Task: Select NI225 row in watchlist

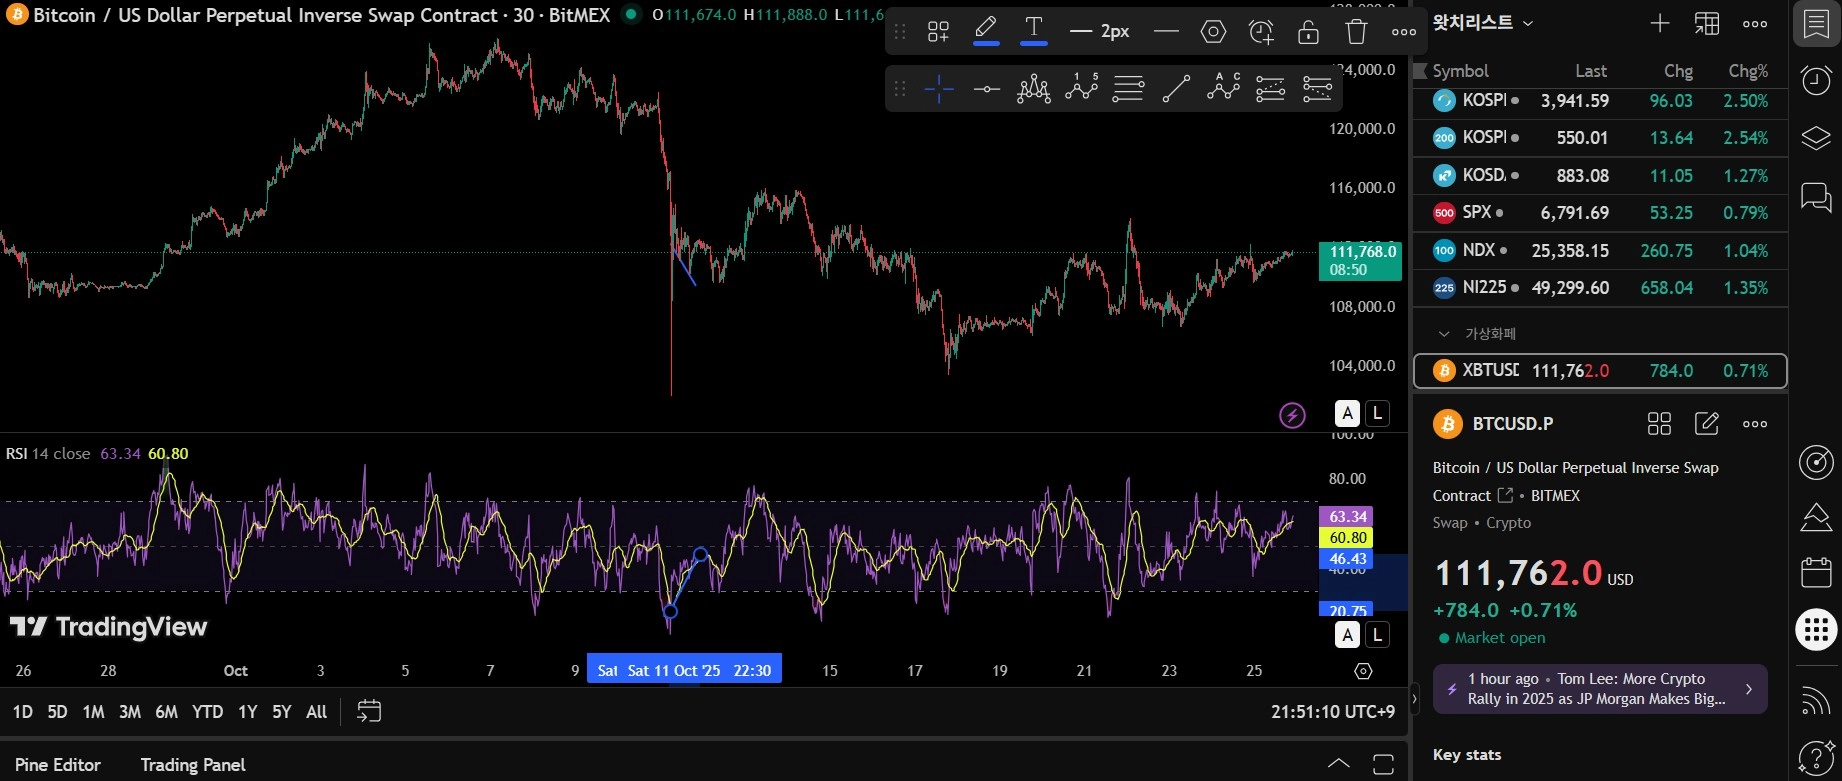Action: coord(1600,288)
